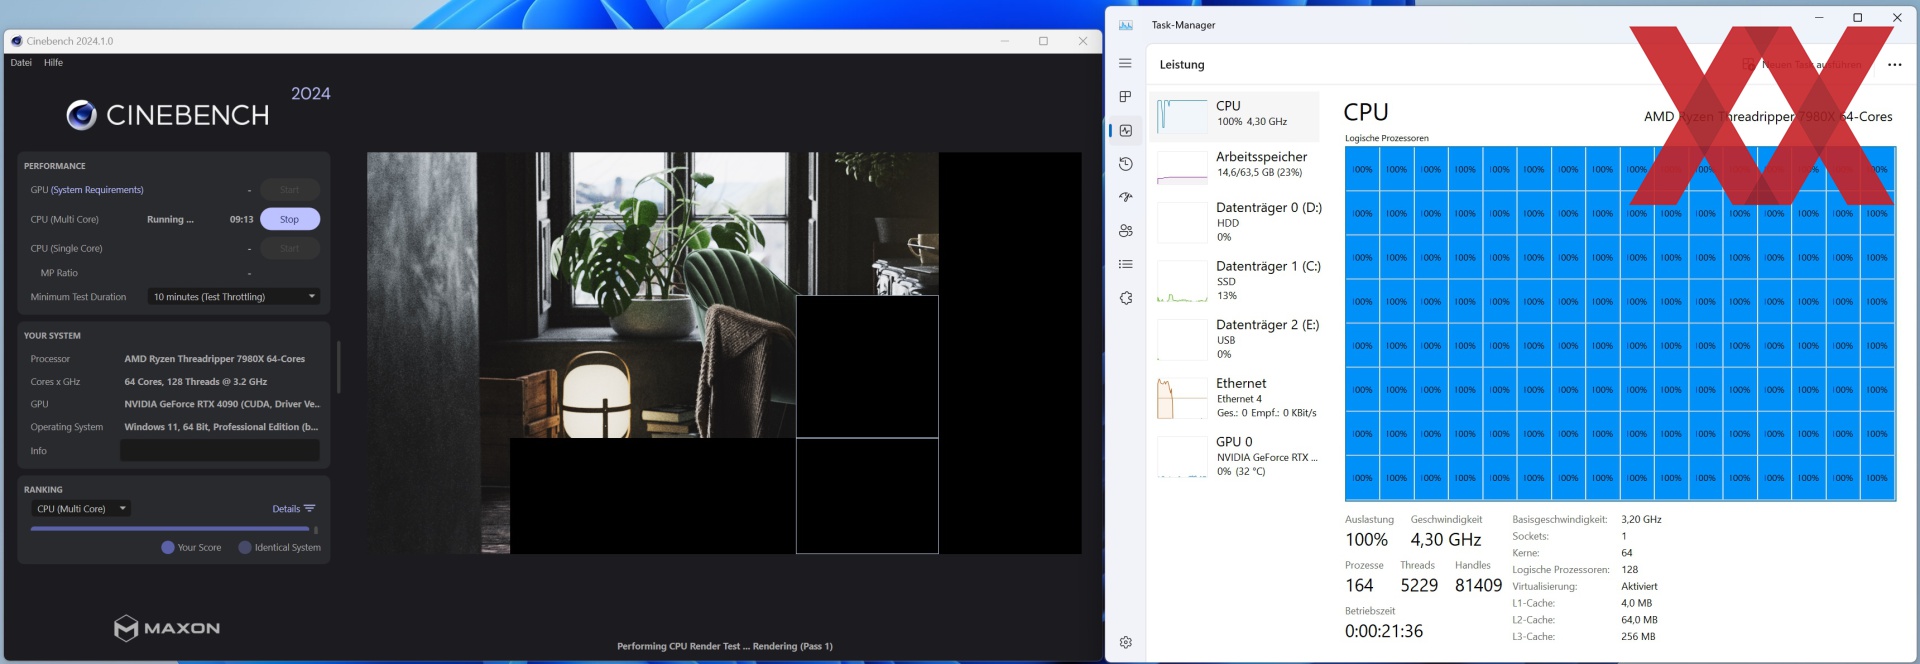The image size is (1920, 664).
Task: Click the Identical System legend dot
Action: click(x=244, y=547)
